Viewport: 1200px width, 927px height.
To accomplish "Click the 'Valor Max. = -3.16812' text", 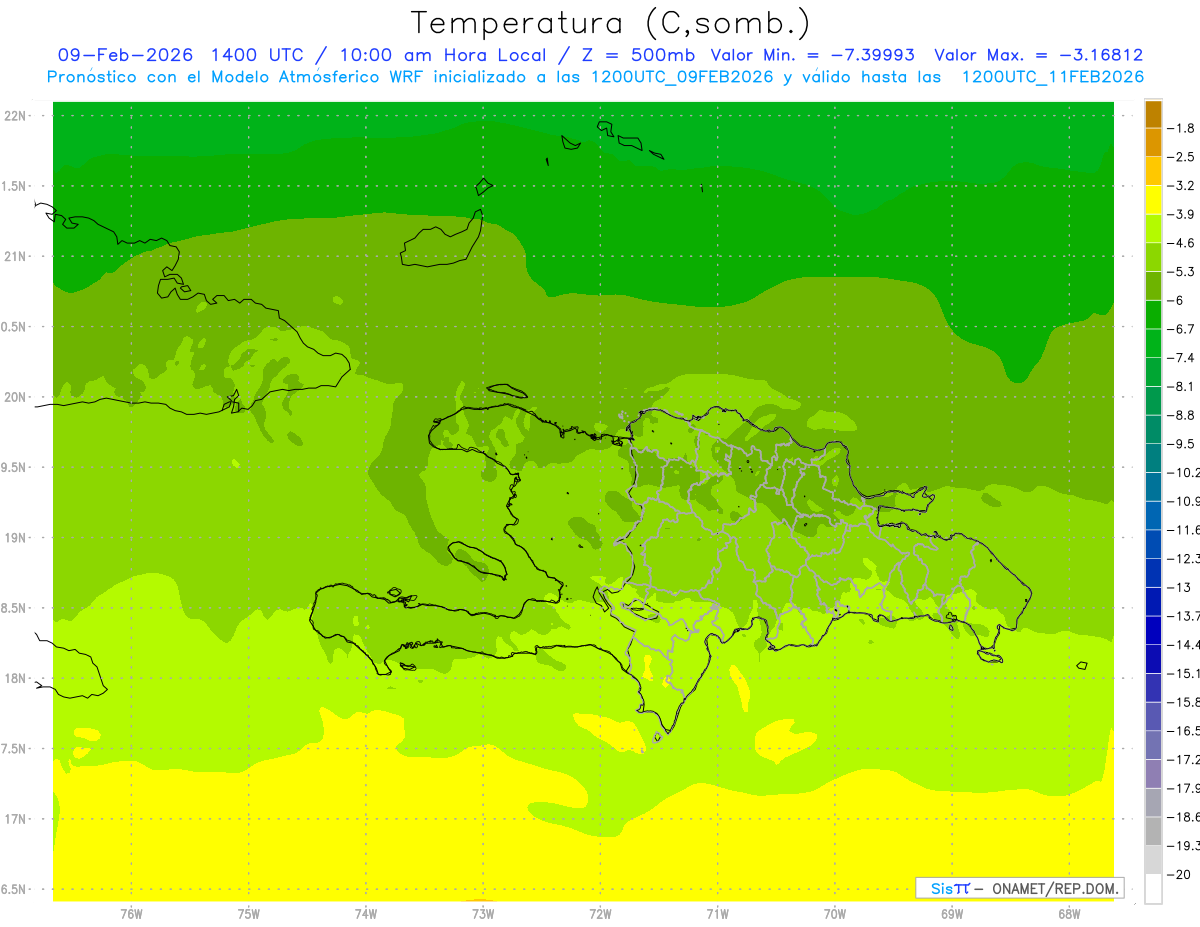I will (1038, 55).
